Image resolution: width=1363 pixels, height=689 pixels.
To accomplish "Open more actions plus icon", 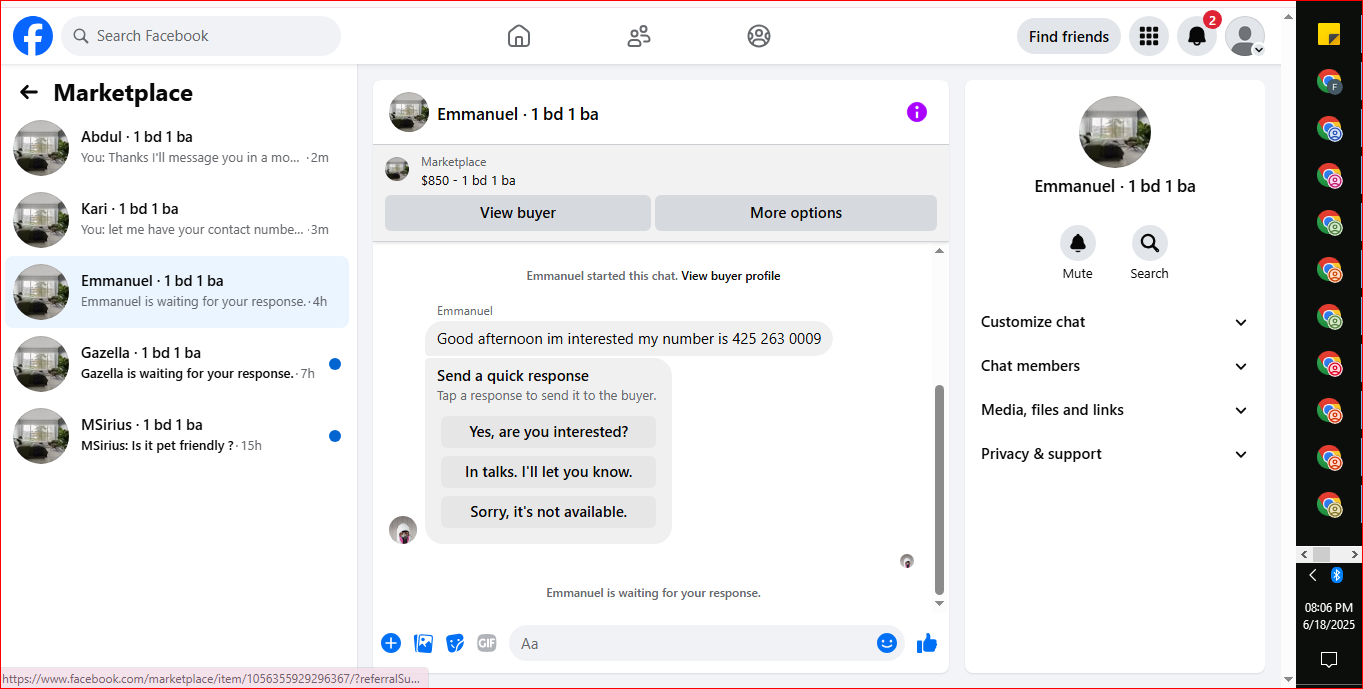I will coord(391,643).
